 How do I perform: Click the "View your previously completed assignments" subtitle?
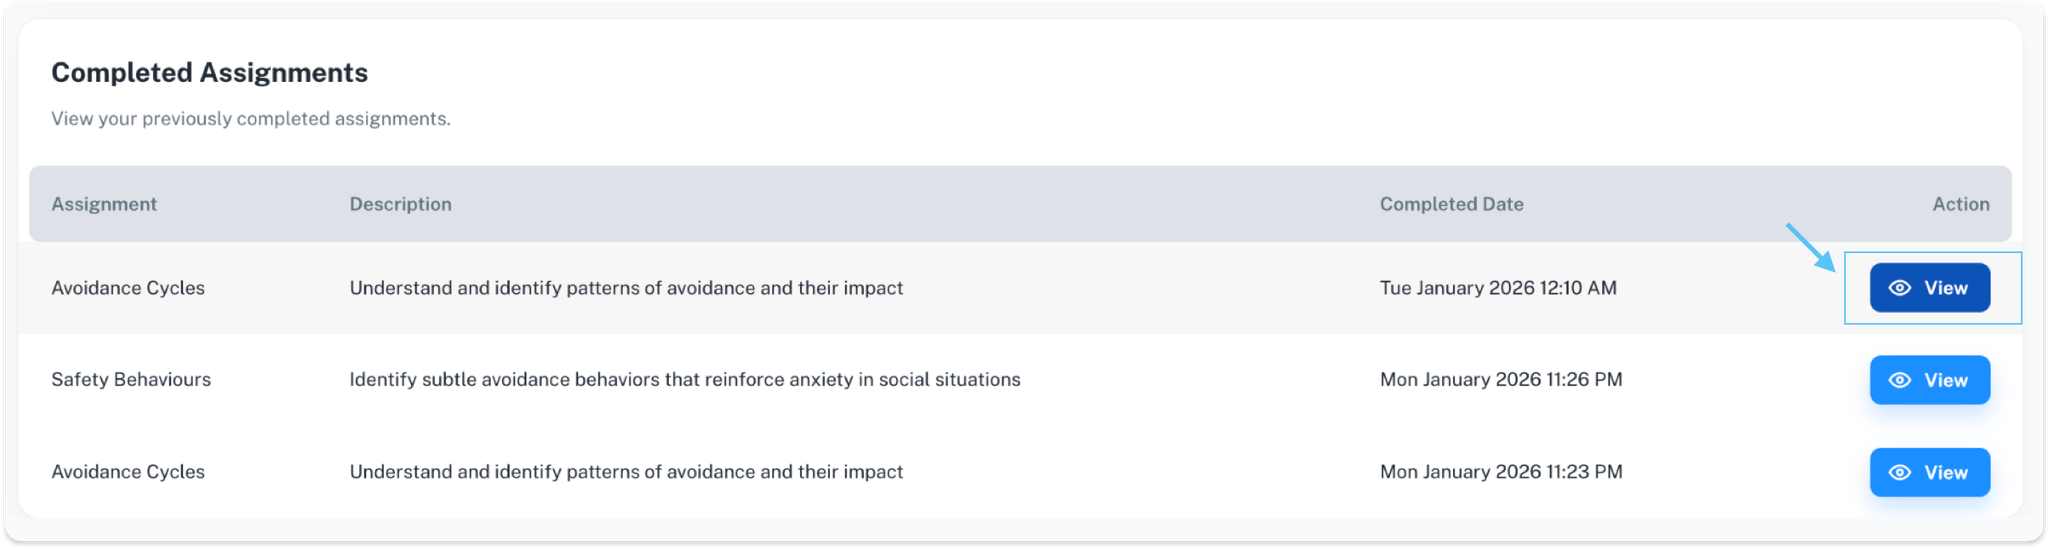[251, 119]
